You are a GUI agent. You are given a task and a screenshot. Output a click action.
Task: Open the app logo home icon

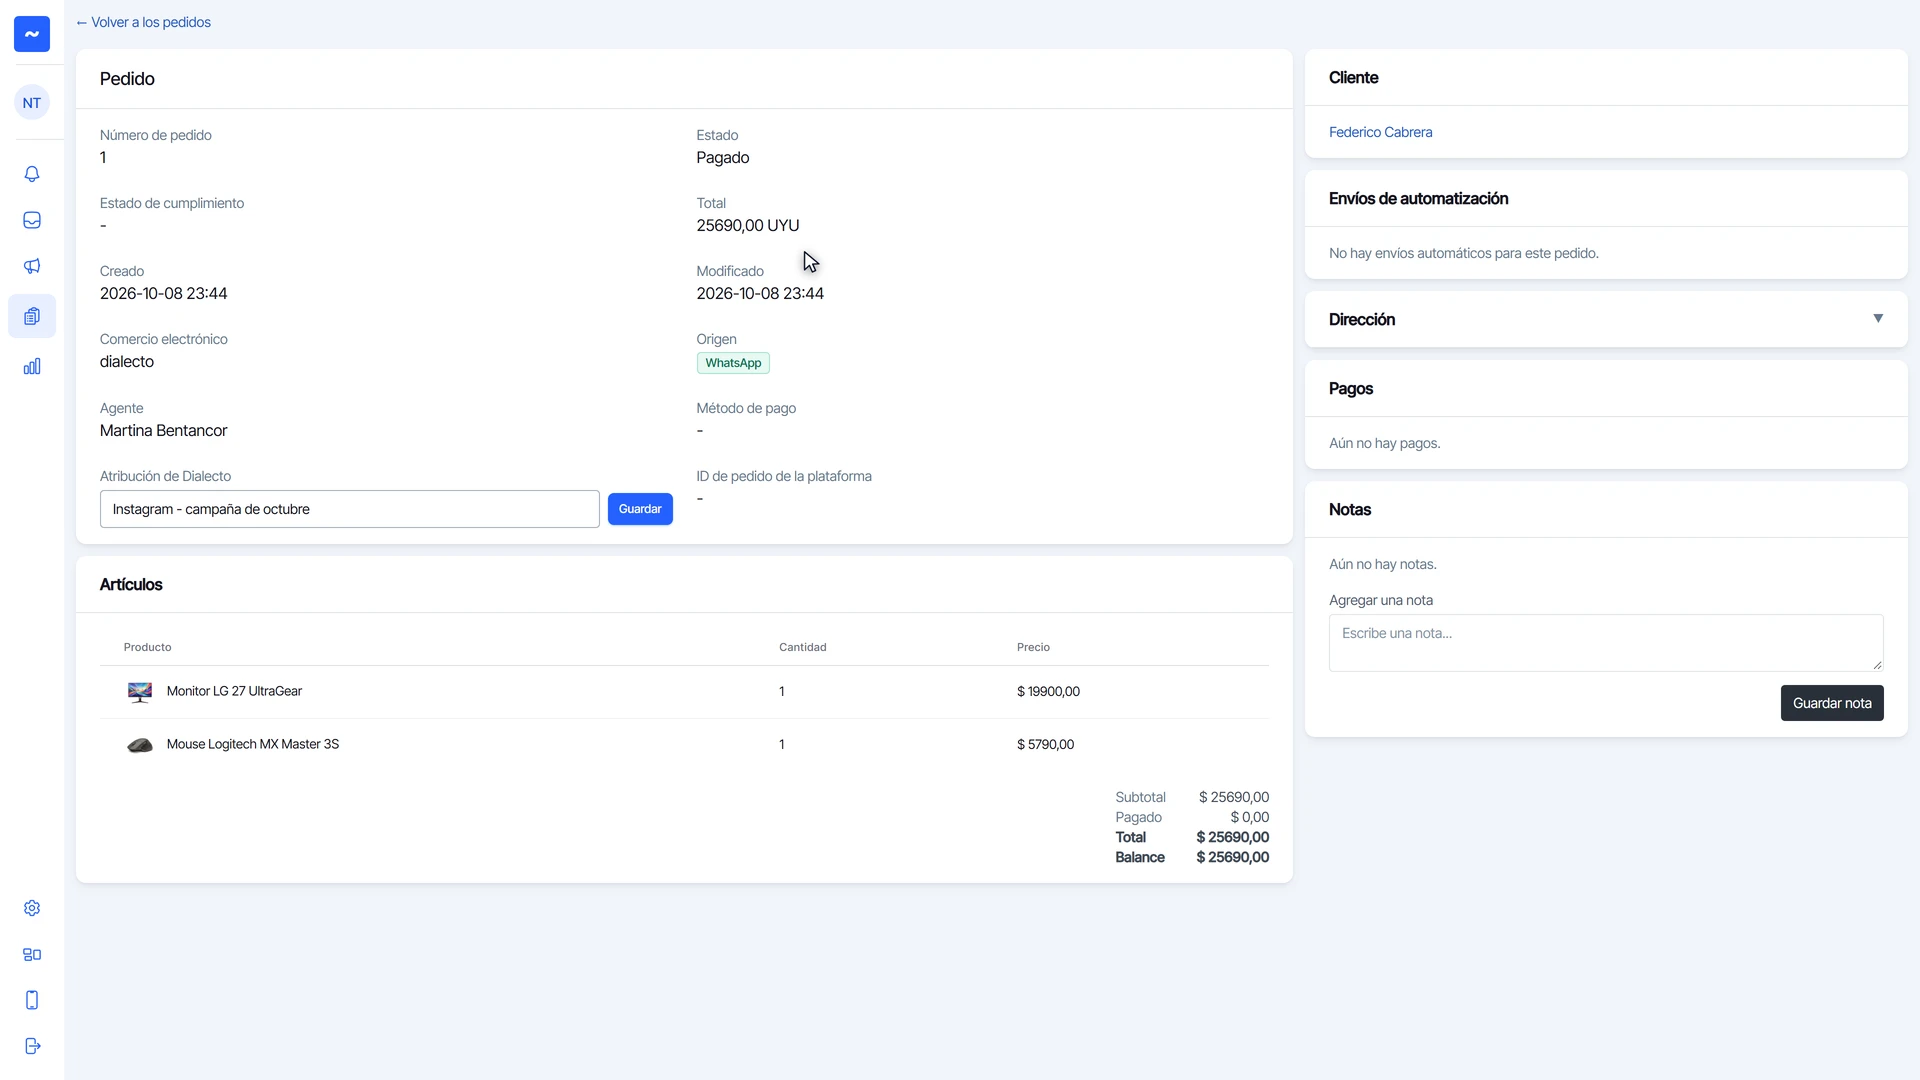(x=32, y=34)
